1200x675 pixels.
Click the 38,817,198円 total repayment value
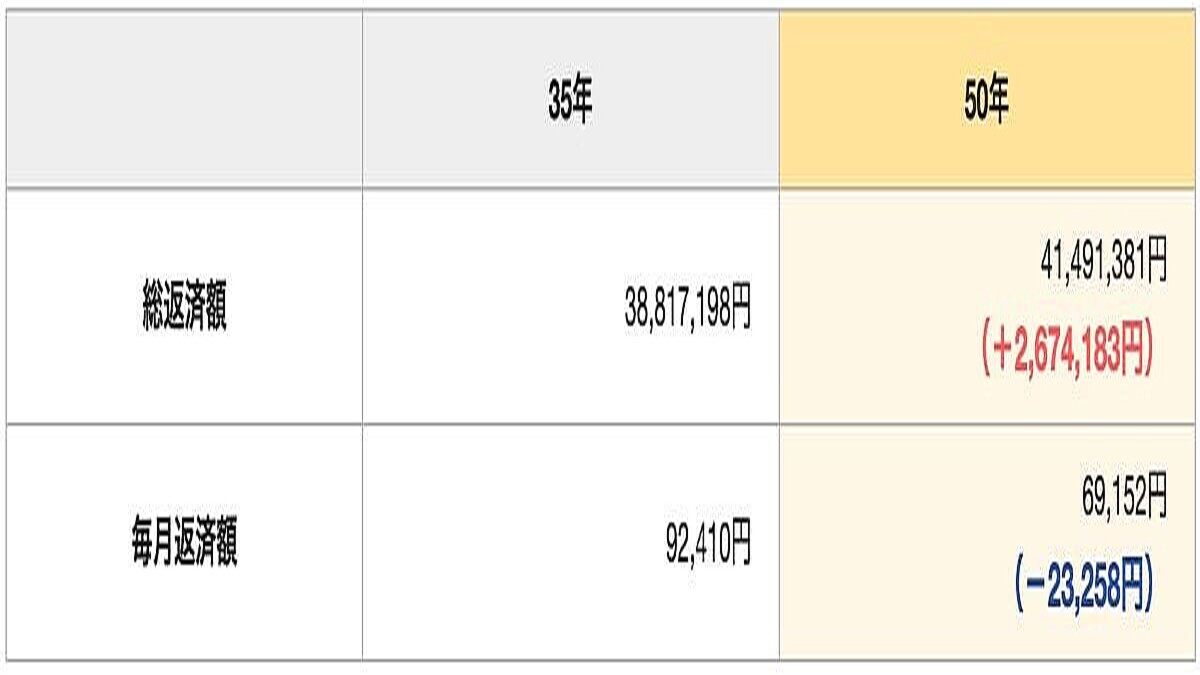(x=687, y=312)
